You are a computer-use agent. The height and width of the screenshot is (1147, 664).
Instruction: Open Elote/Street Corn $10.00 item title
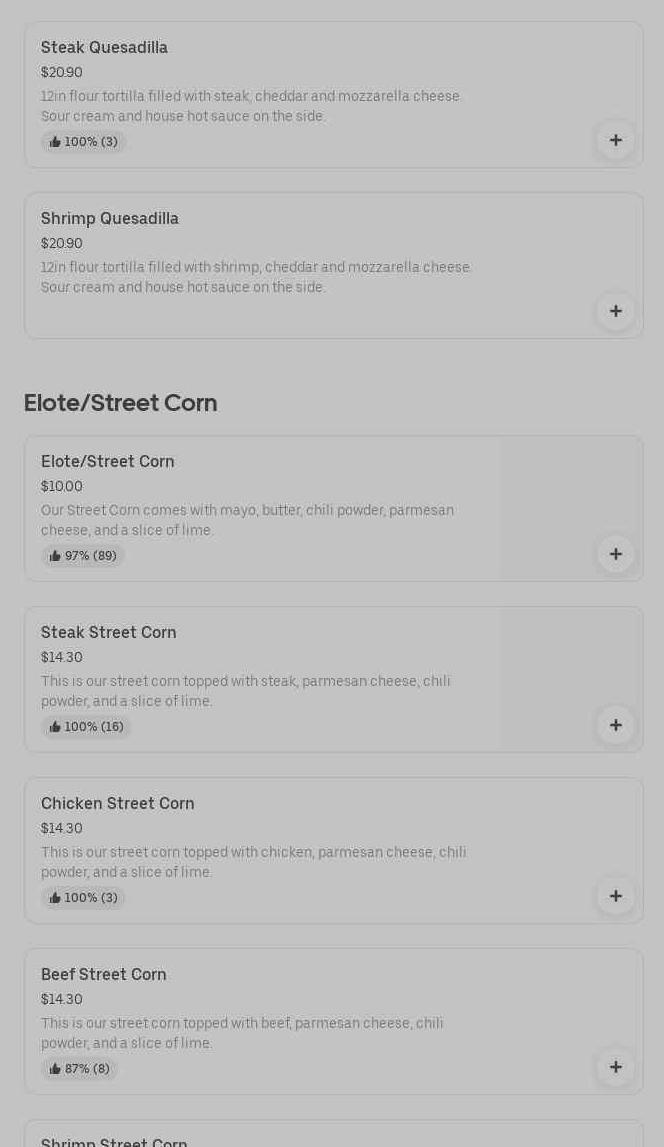108,461
